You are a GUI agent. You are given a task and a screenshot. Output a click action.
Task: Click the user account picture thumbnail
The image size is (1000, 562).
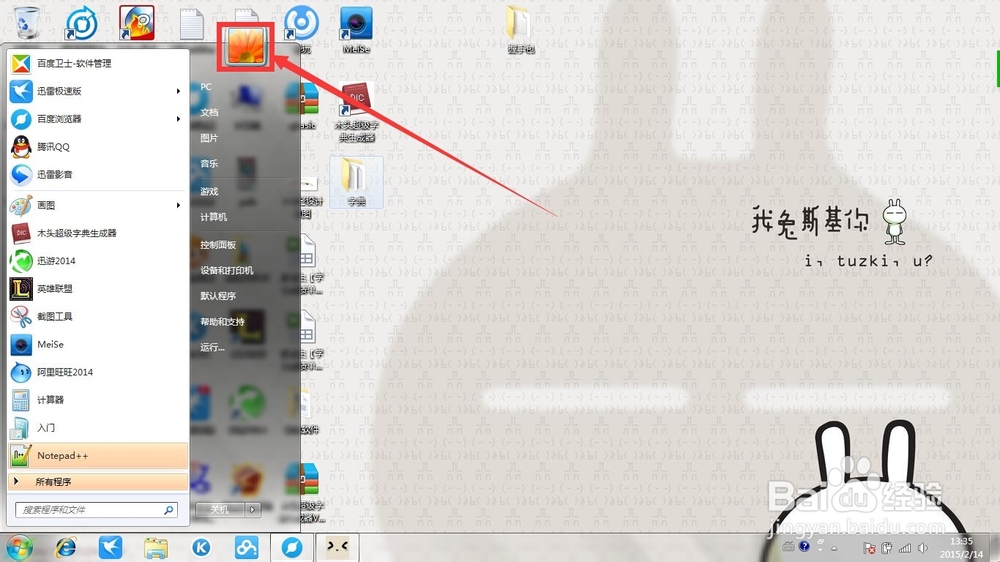pyautogui.click(x=246, y=46)
